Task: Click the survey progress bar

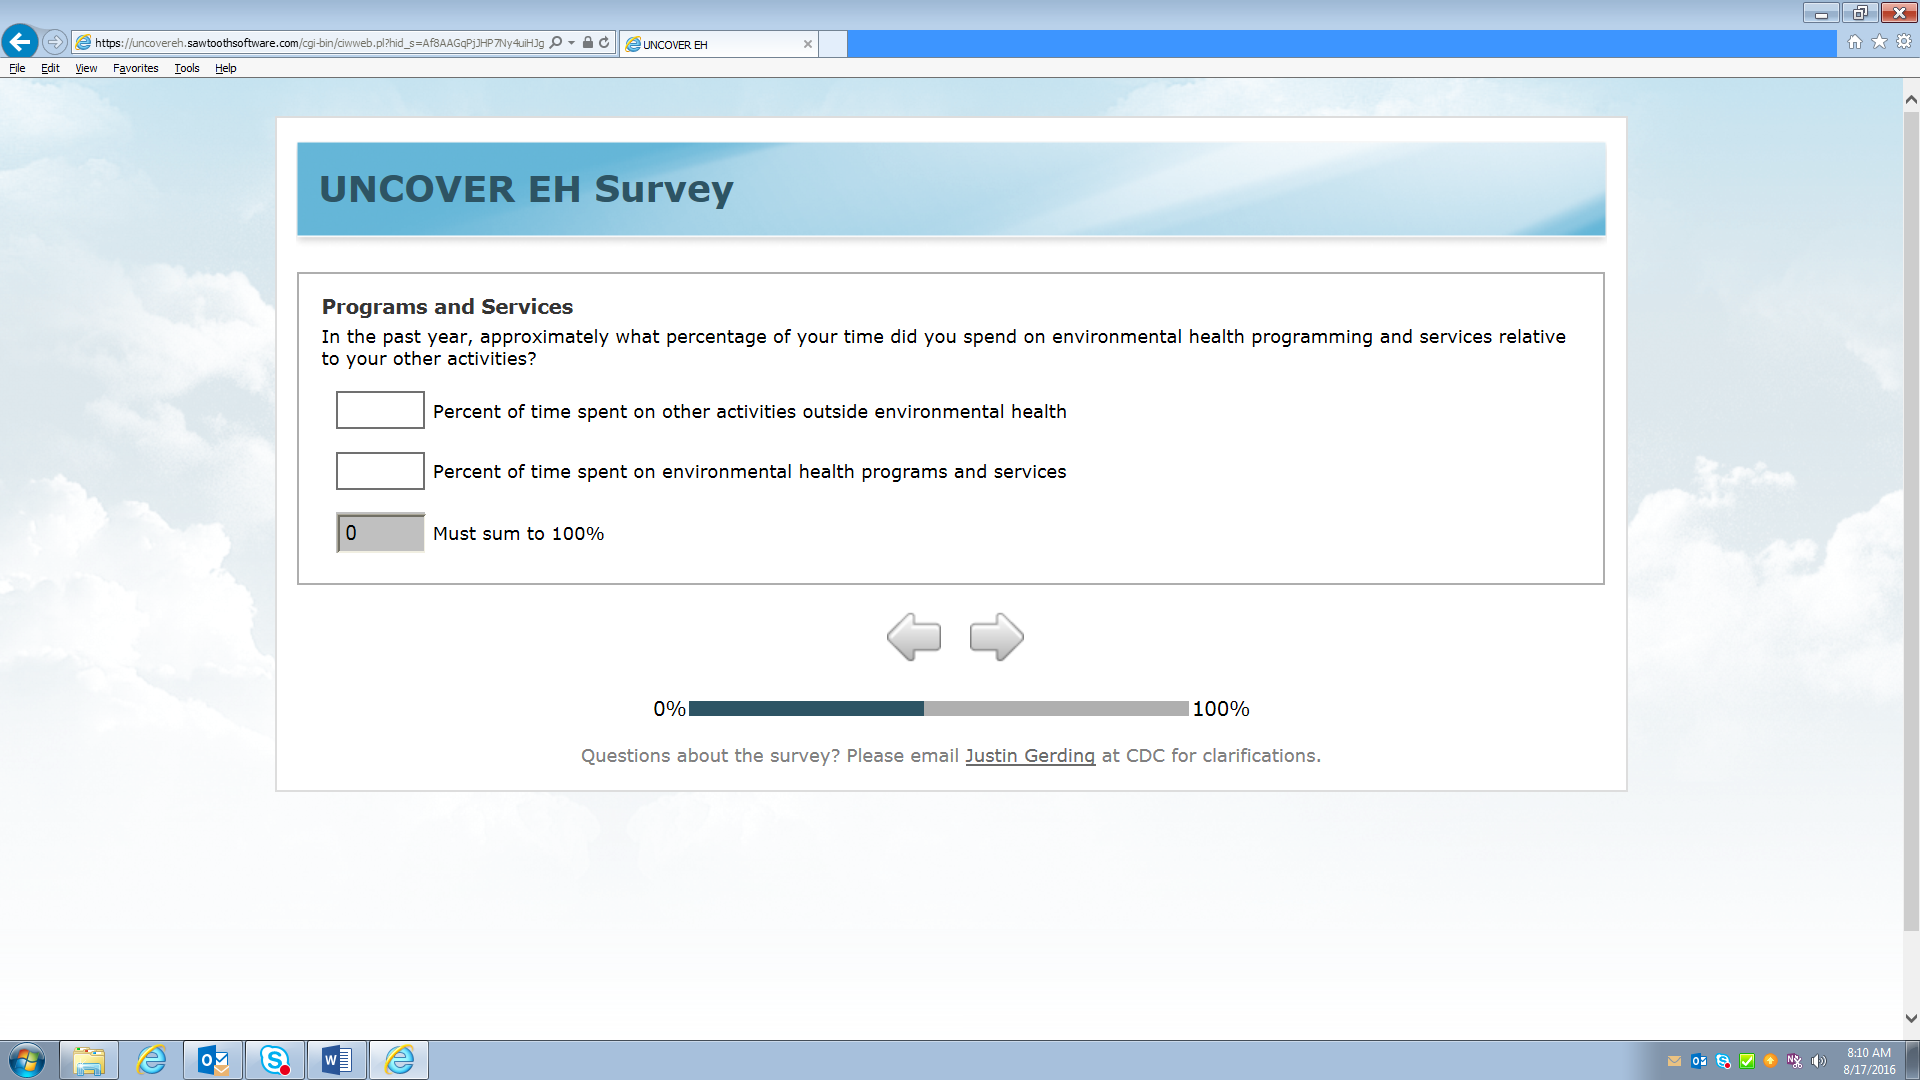Action: tap(938, 709)
